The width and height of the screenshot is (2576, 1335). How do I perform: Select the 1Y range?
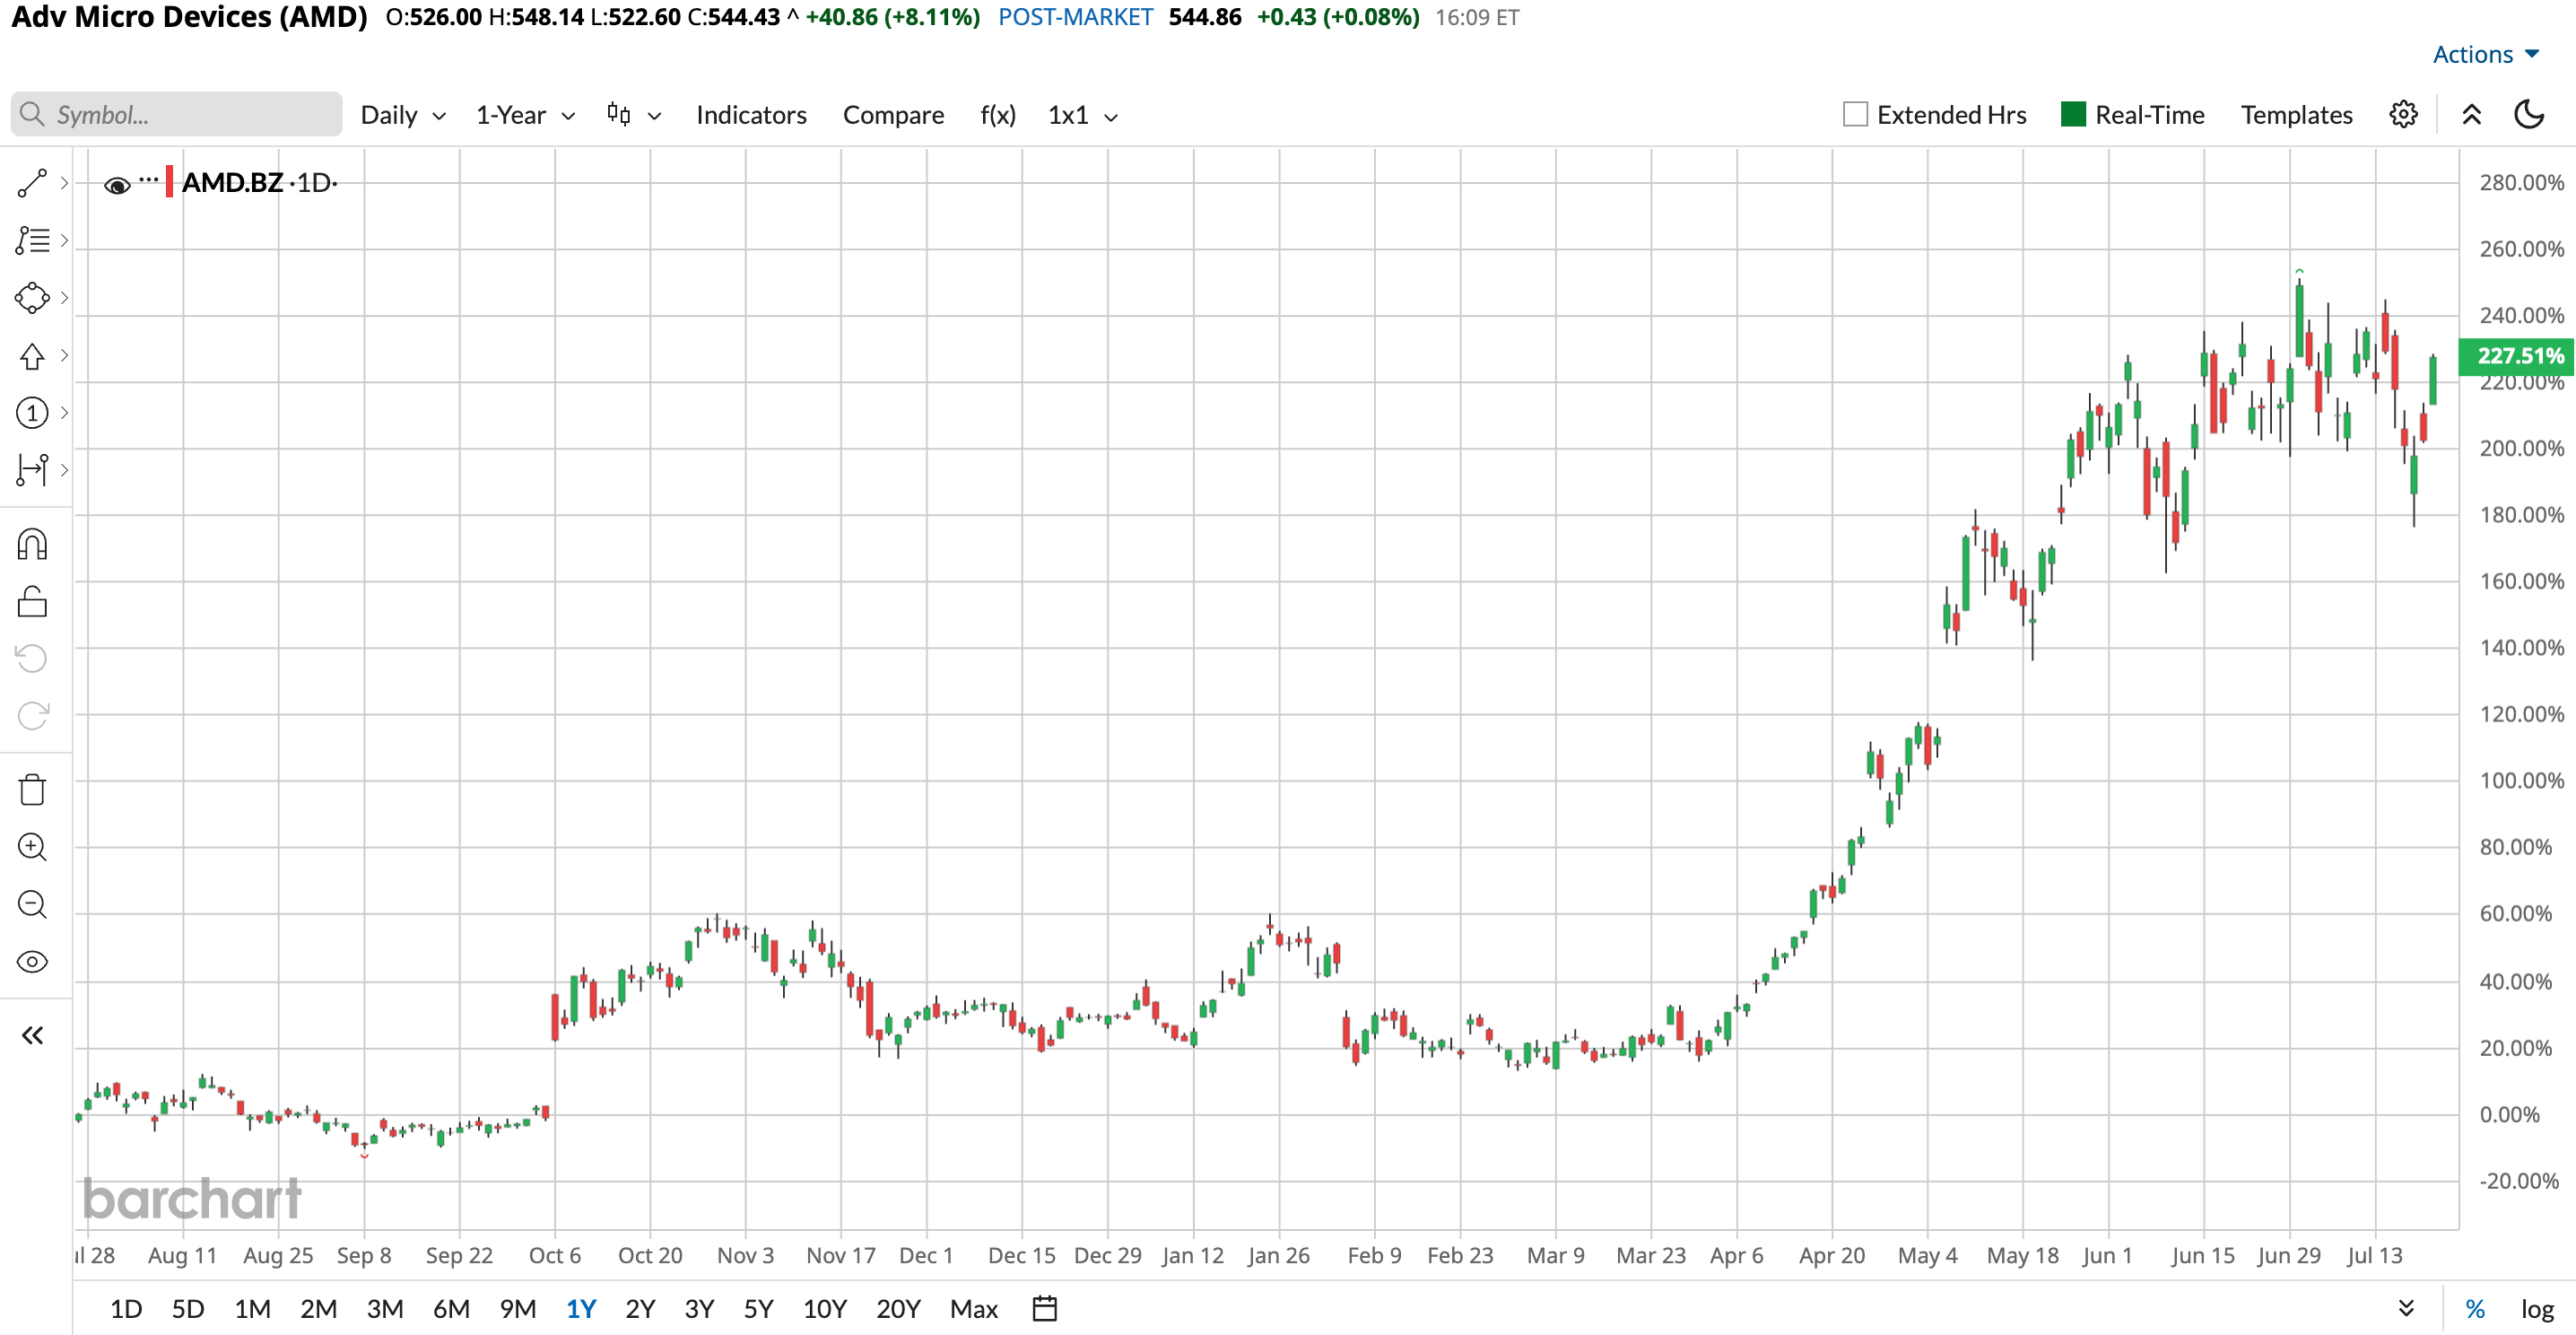pos(581,1309)
